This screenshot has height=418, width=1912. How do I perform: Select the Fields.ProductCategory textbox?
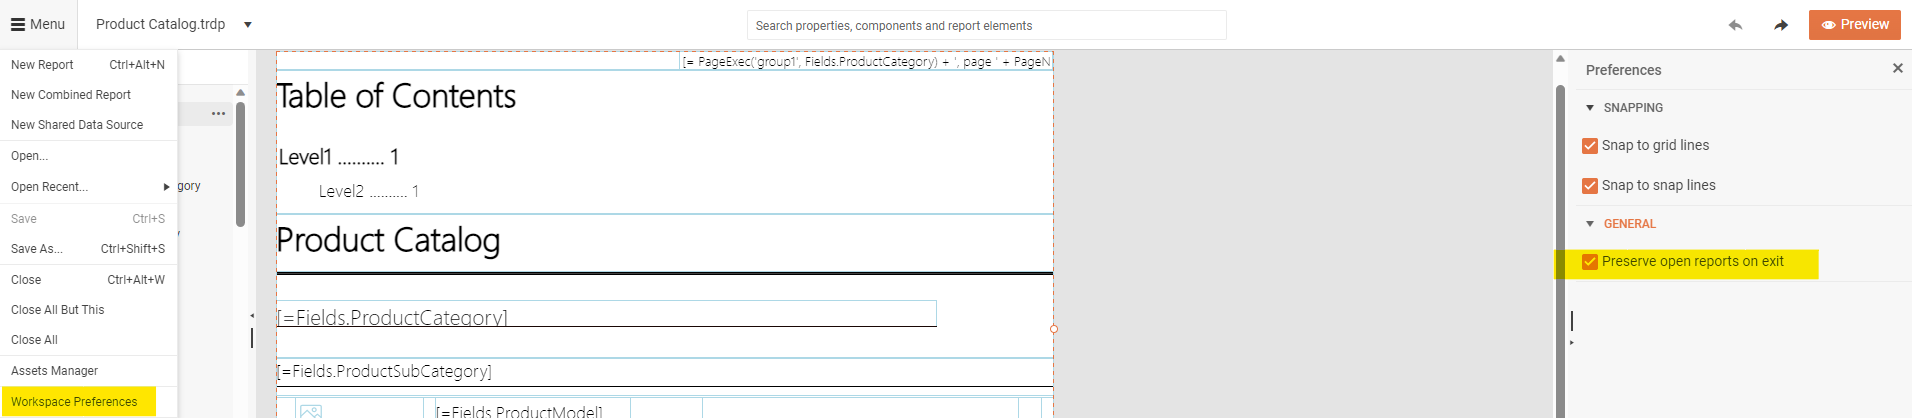[x=607, y=314]
